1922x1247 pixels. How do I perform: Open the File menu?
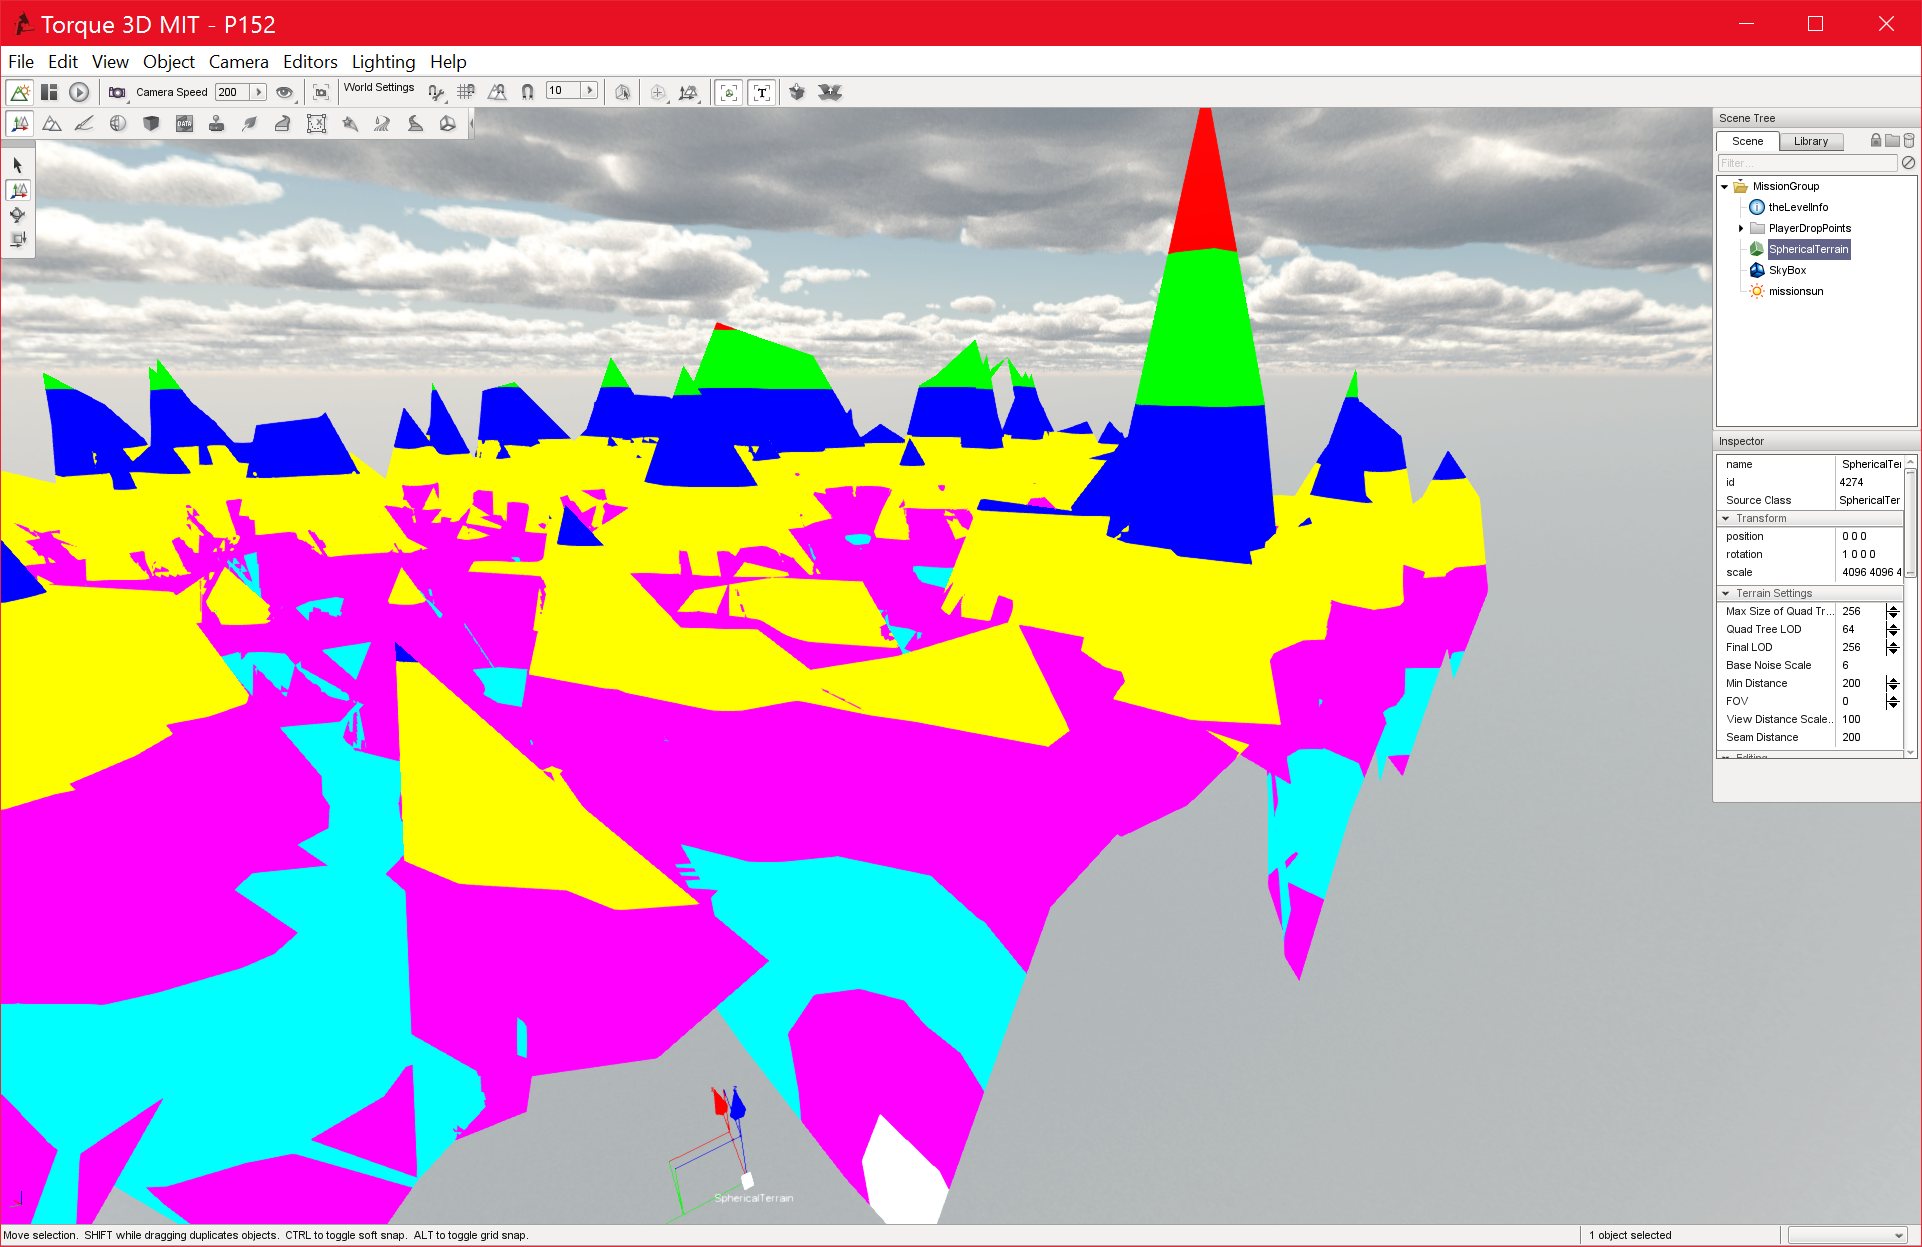21,62
